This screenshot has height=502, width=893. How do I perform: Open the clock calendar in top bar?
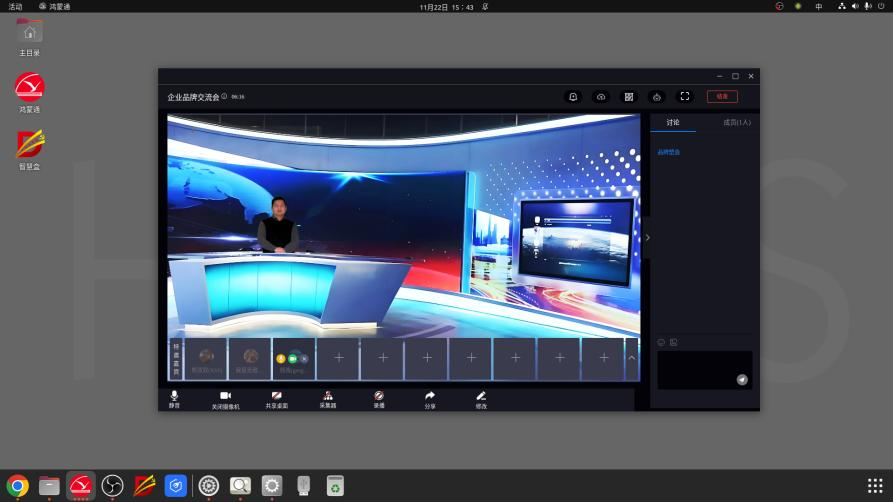click(x=446, y=7)
